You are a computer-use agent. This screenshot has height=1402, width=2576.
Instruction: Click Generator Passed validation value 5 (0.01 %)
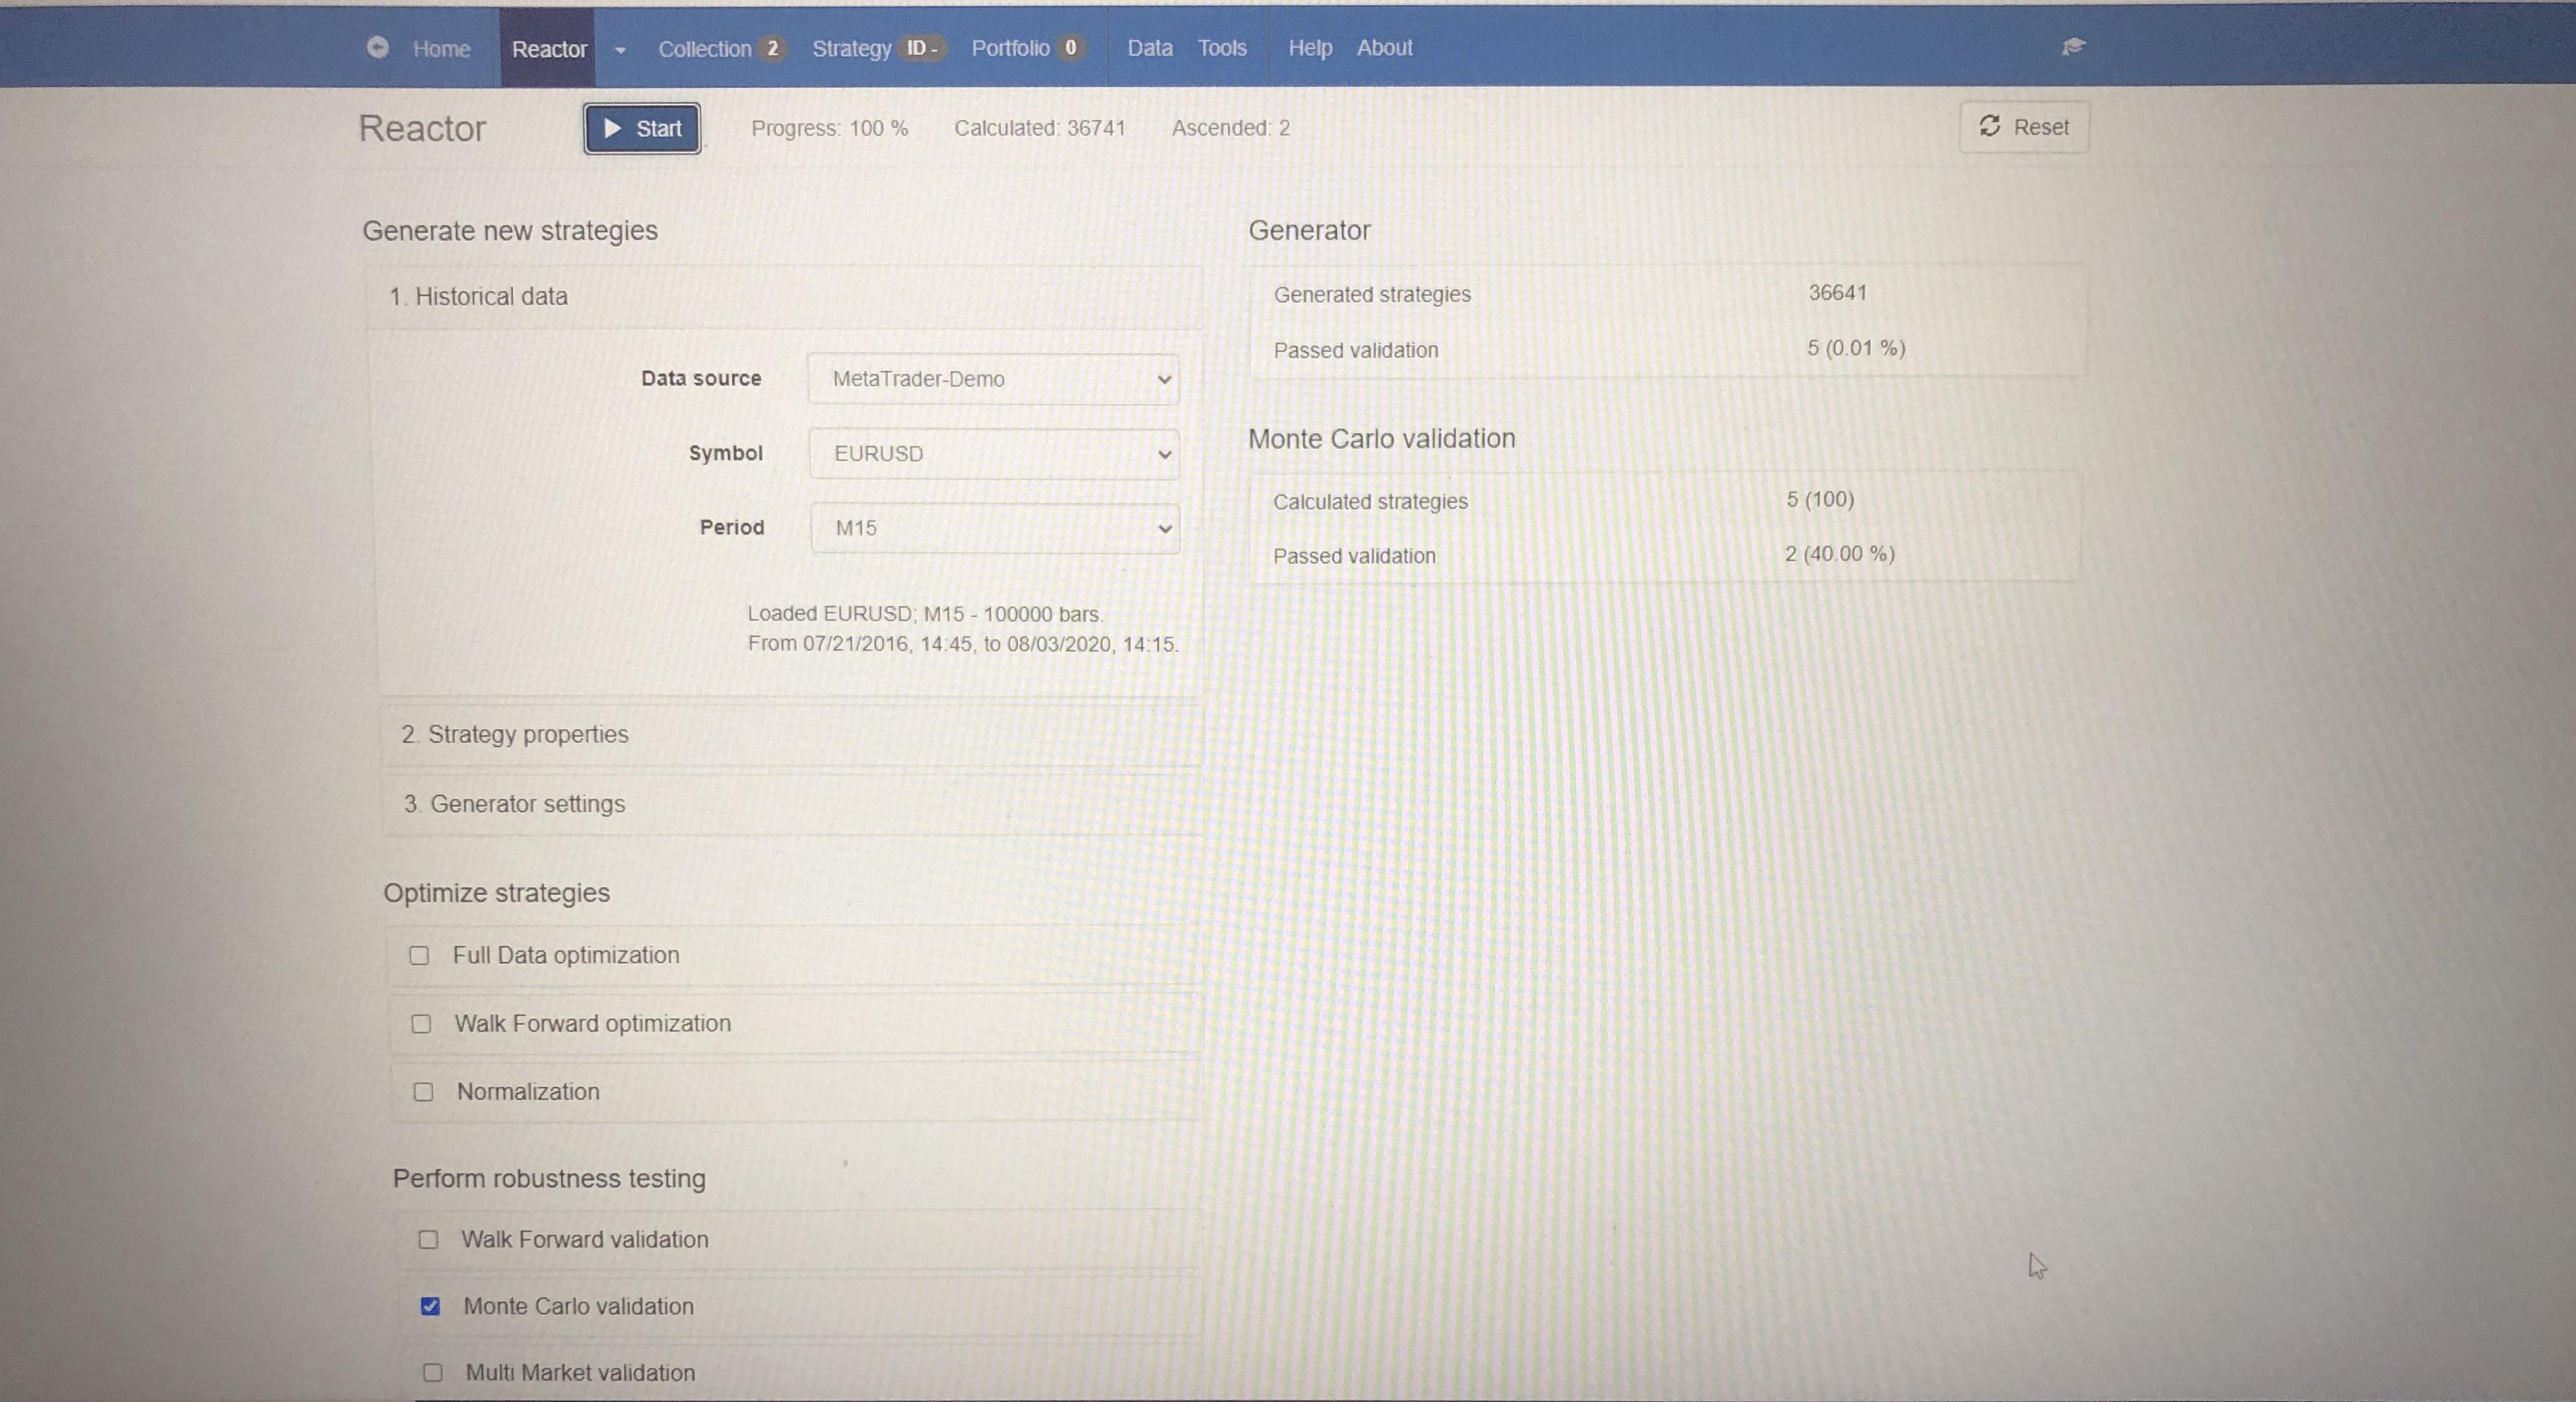pos(1856,348)
